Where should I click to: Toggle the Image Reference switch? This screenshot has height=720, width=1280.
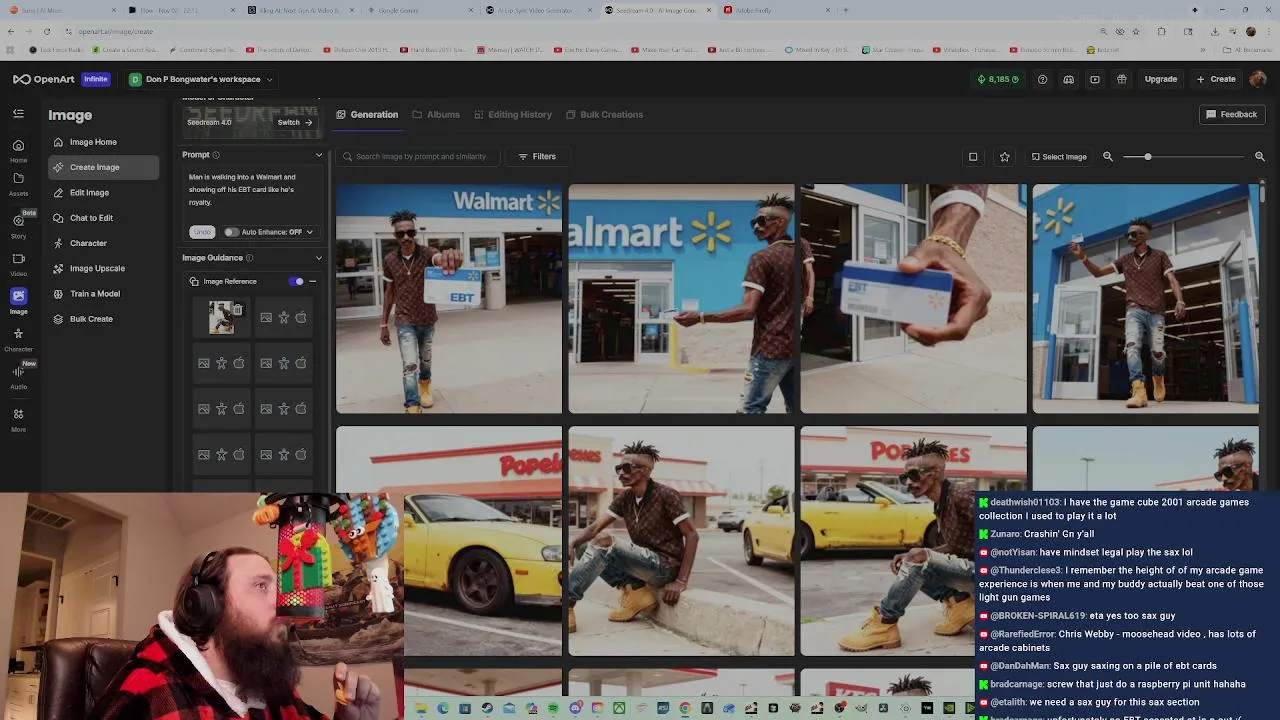coord(296,281)
